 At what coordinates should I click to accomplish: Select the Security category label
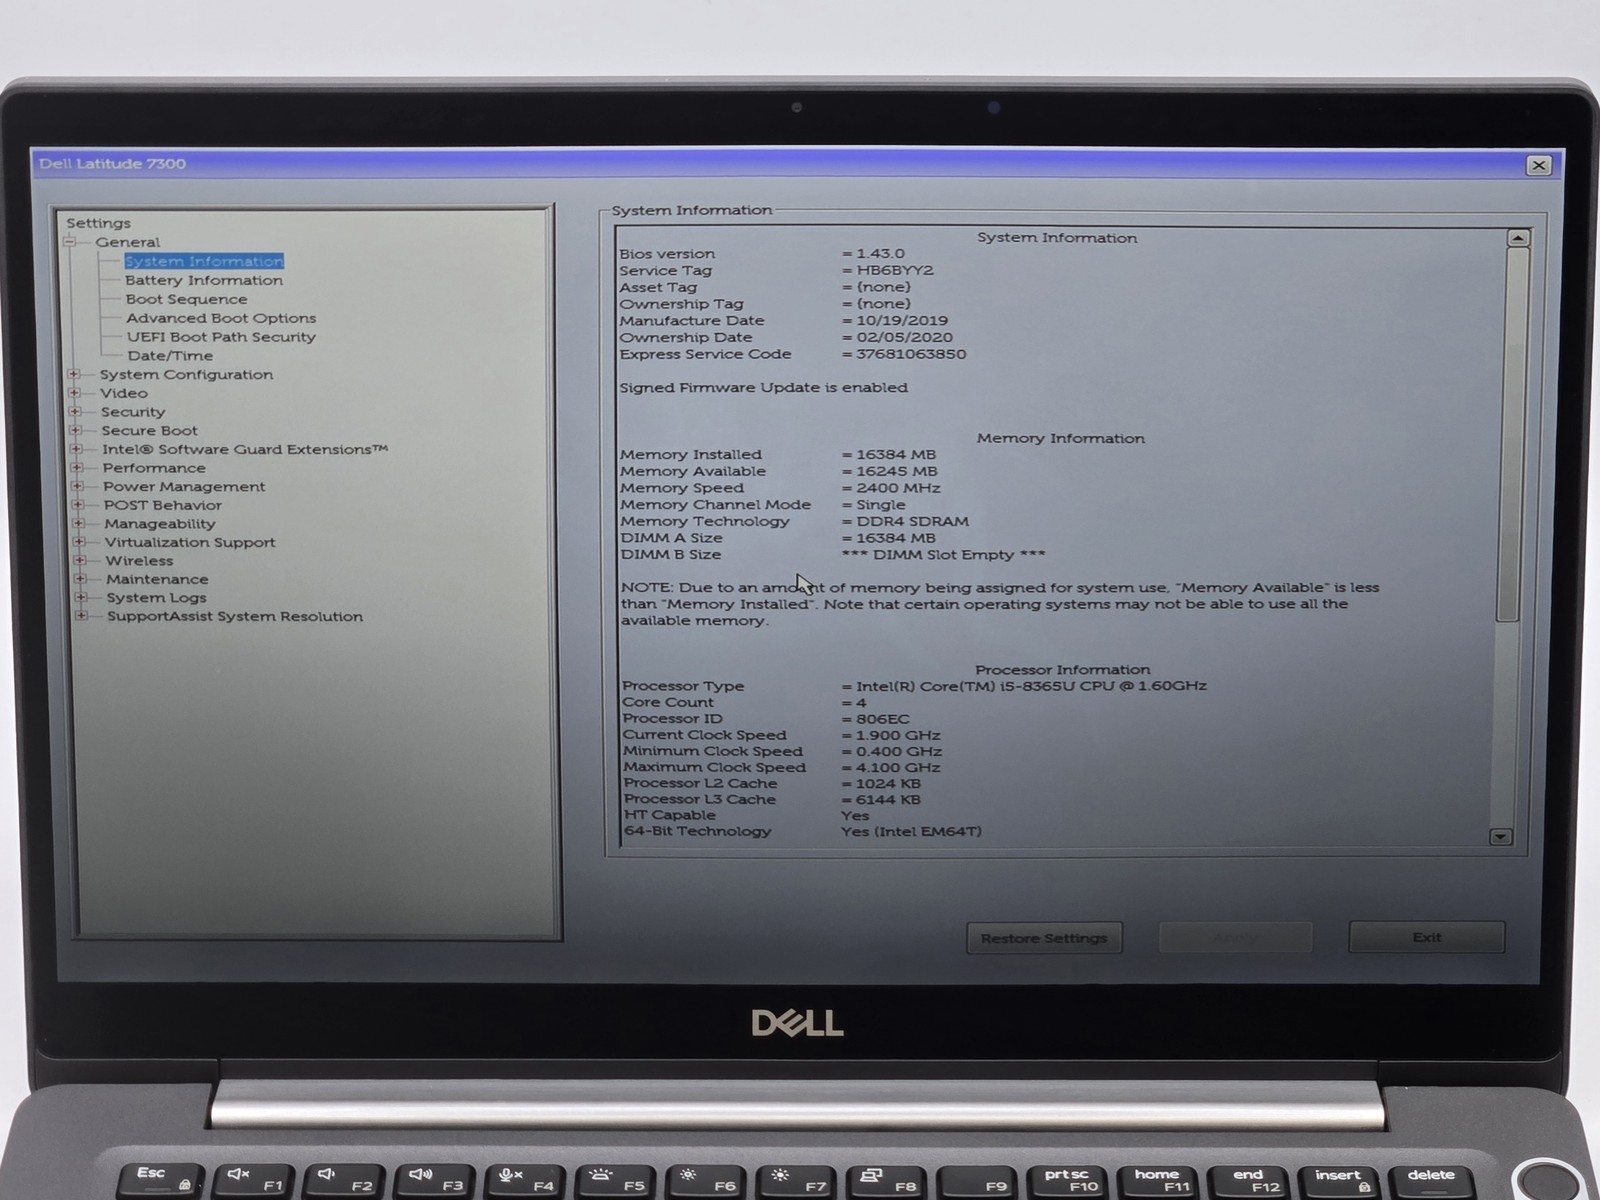pos(133,412)
